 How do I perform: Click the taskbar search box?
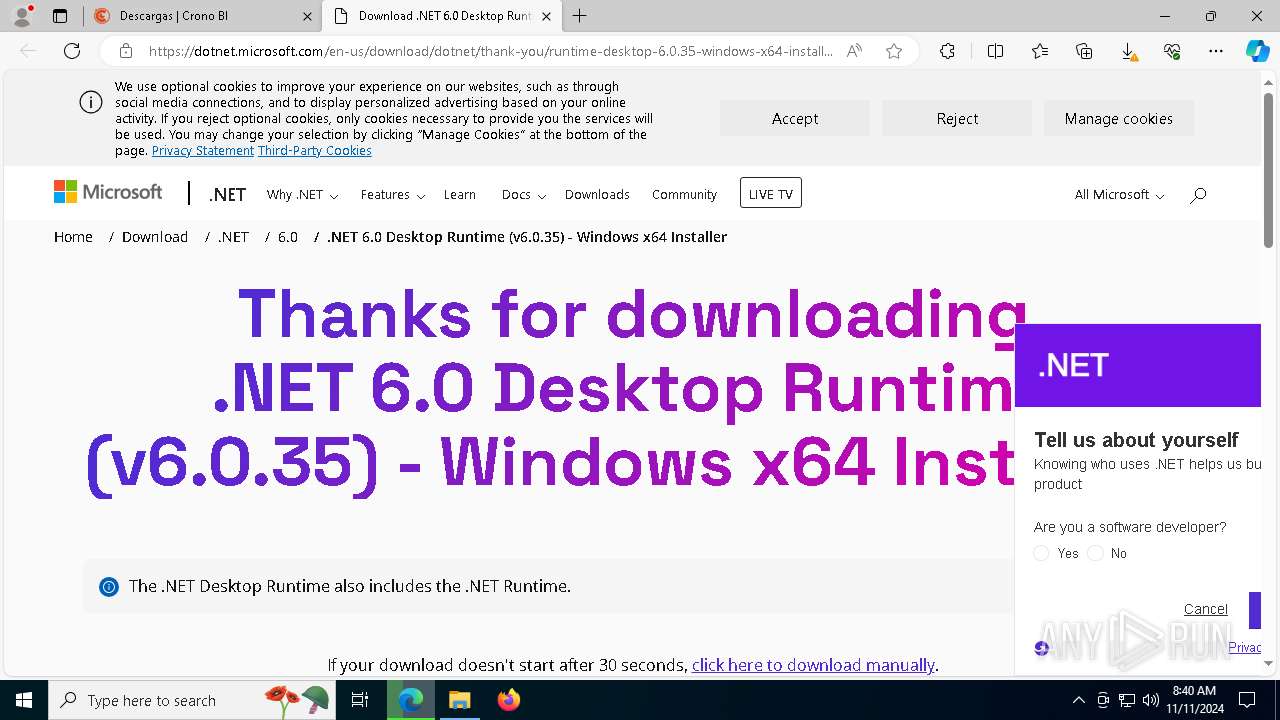(x=194, y=700)
